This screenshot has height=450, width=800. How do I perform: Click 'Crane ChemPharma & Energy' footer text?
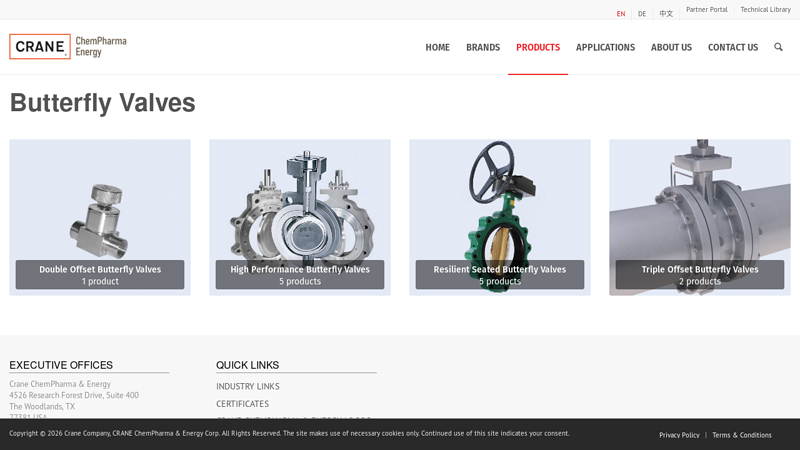pyautogui.click(x=60, y=384)
